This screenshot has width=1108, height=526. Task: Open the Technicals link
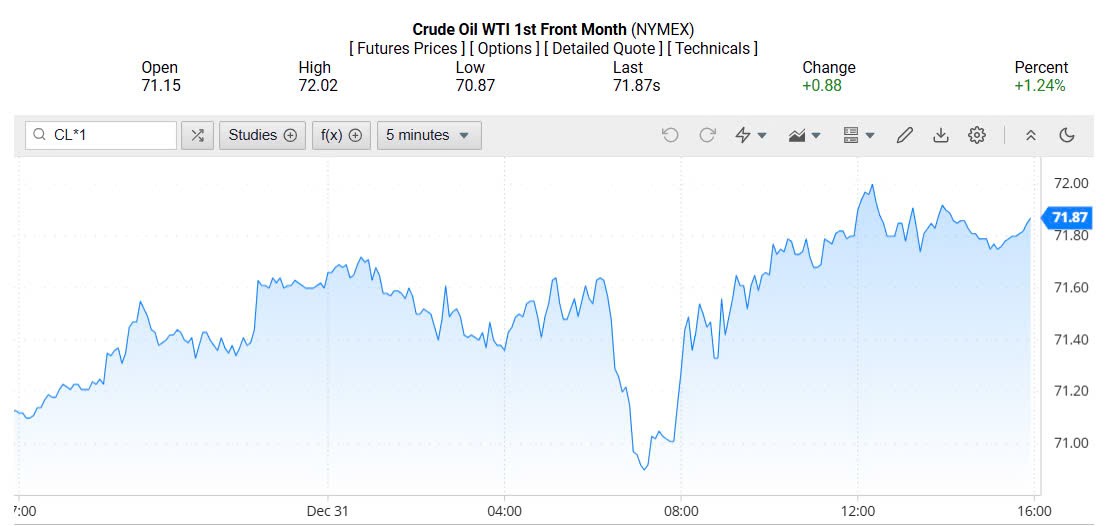click(712, 48)
